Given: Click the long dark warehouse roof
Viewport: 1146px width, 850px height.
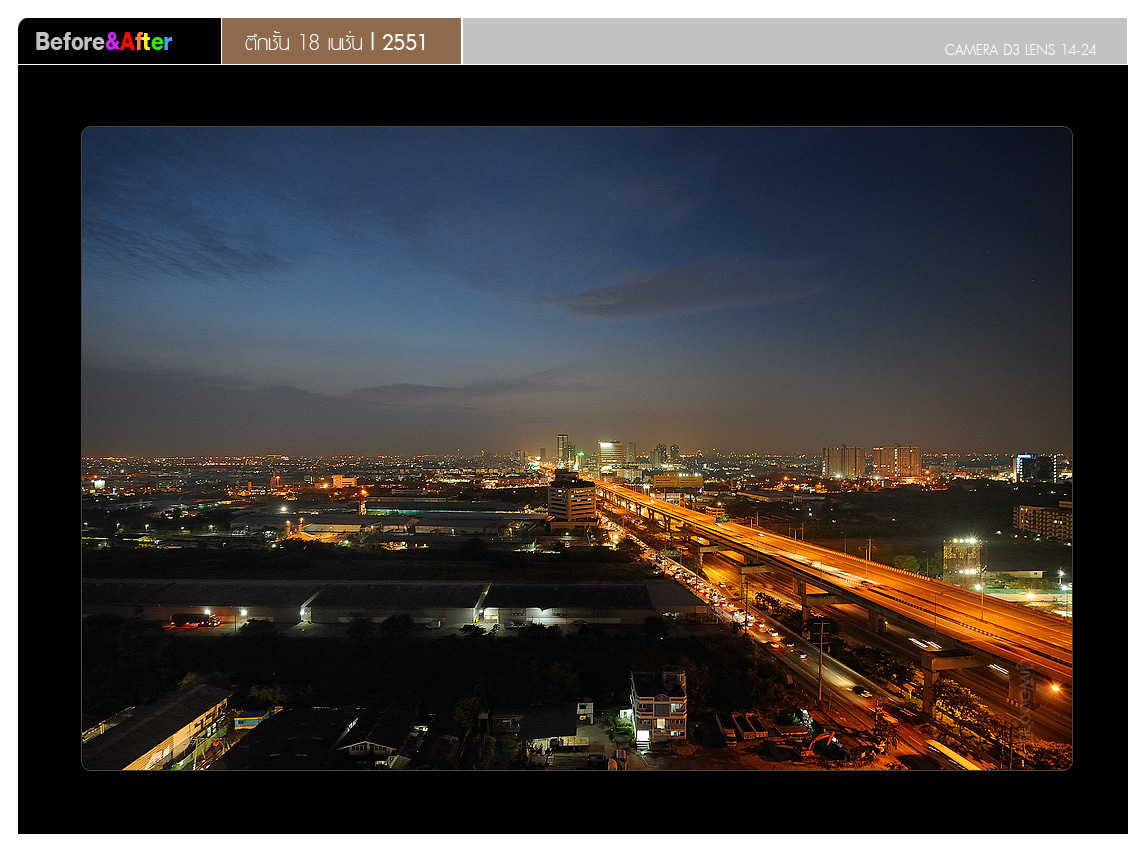Looking at the screenshot, I should coord(400,597).
